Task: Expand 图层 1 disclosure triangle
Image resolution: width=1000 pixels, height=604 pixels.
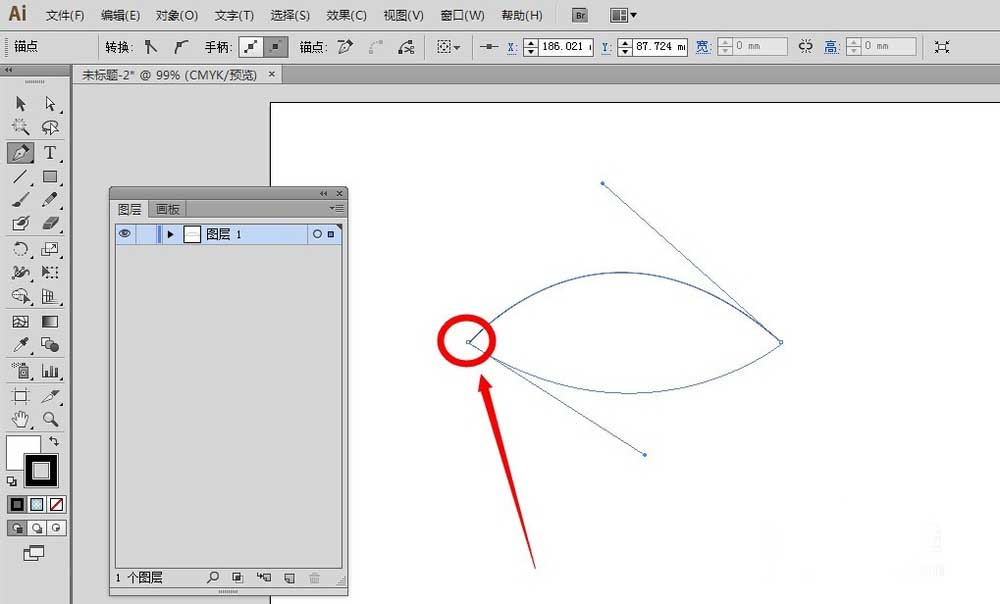Action: [170, 235]
